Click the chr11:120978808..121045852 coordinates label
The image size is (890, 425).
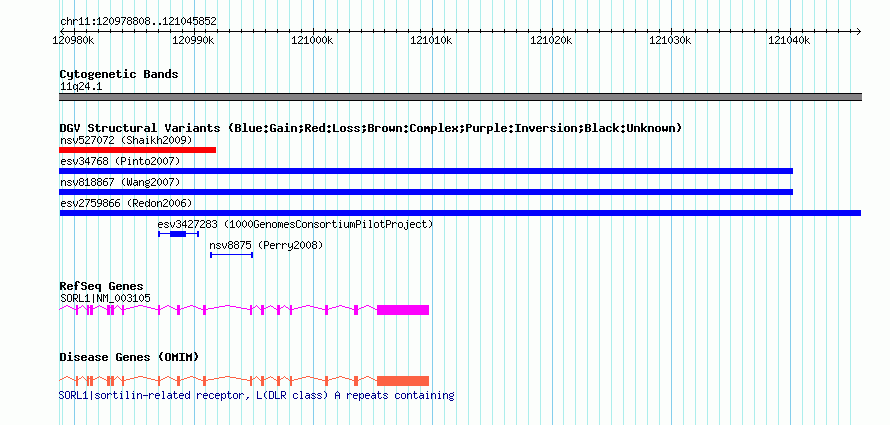138,22
